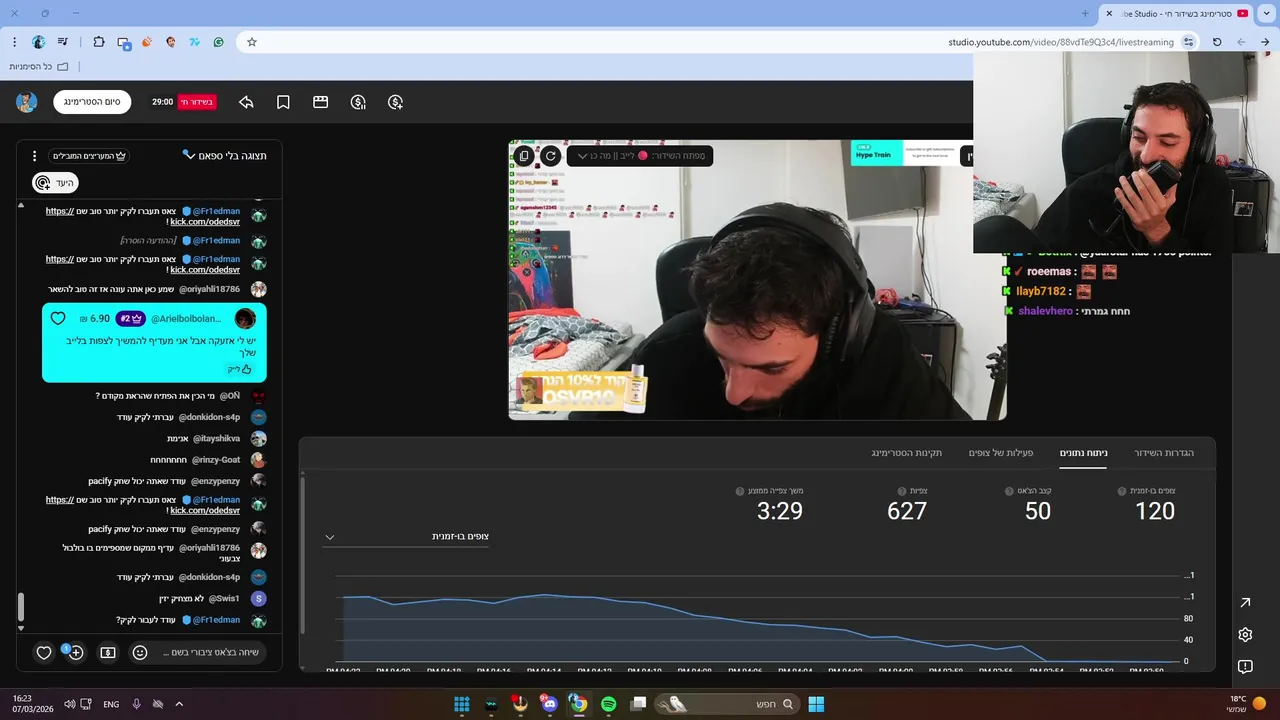Viewport: 1280px width, 720px height.
Task: Reload the page in Chrome
Action: click(x=1217, y=42)
